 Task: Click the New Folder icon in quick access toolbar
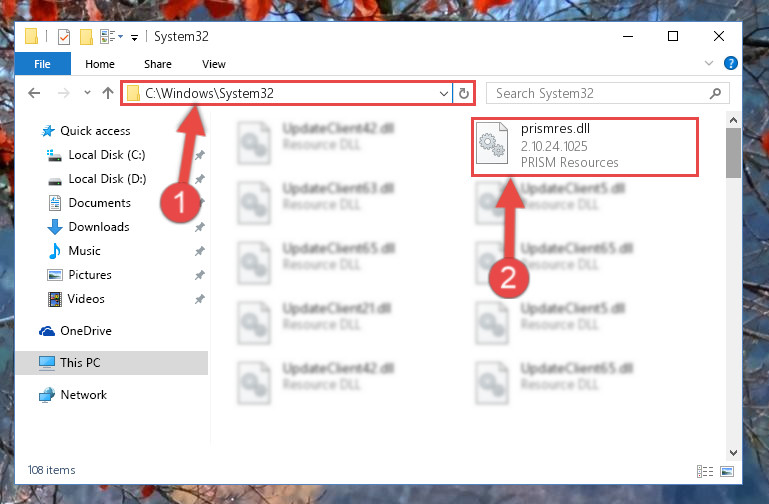(x=86, y=37)
